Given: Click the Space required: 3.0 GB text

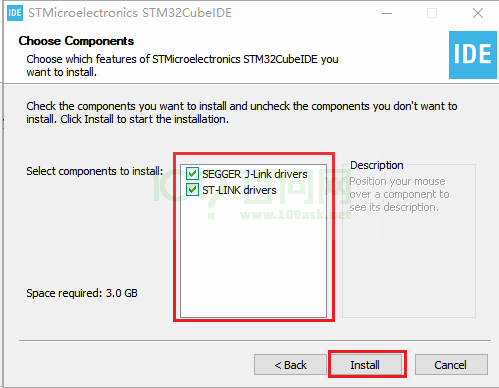Looking at the screenshot, I should 82,293.
